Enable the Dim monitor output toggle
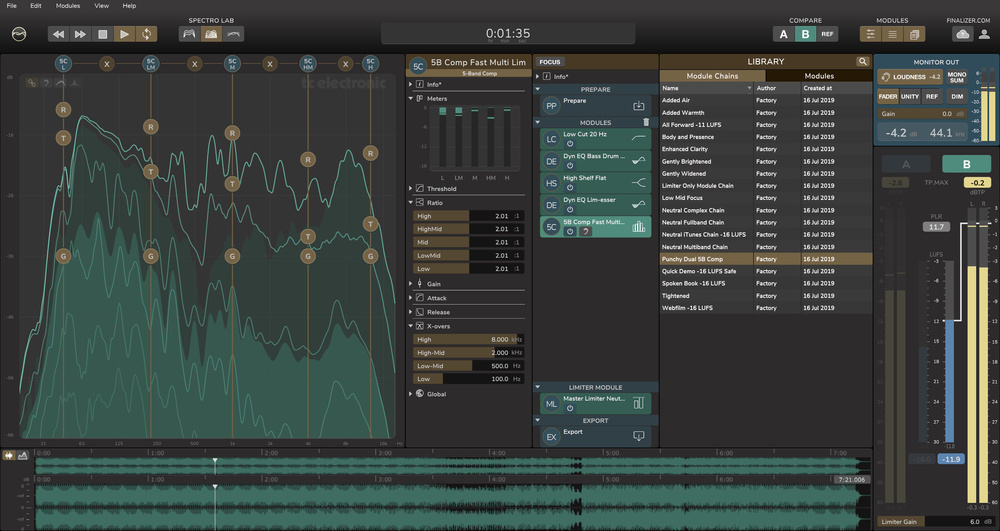The height and width of the screenshot is (531, 1000). coord(957,96)
